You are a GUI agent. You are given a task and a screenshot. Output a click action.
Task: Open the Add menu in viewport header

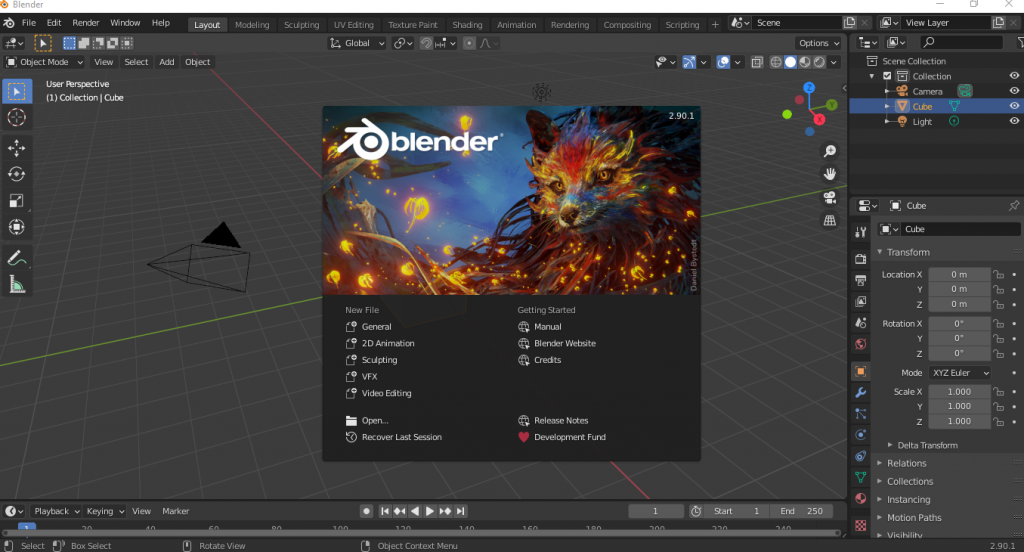(x=167, y=62)
